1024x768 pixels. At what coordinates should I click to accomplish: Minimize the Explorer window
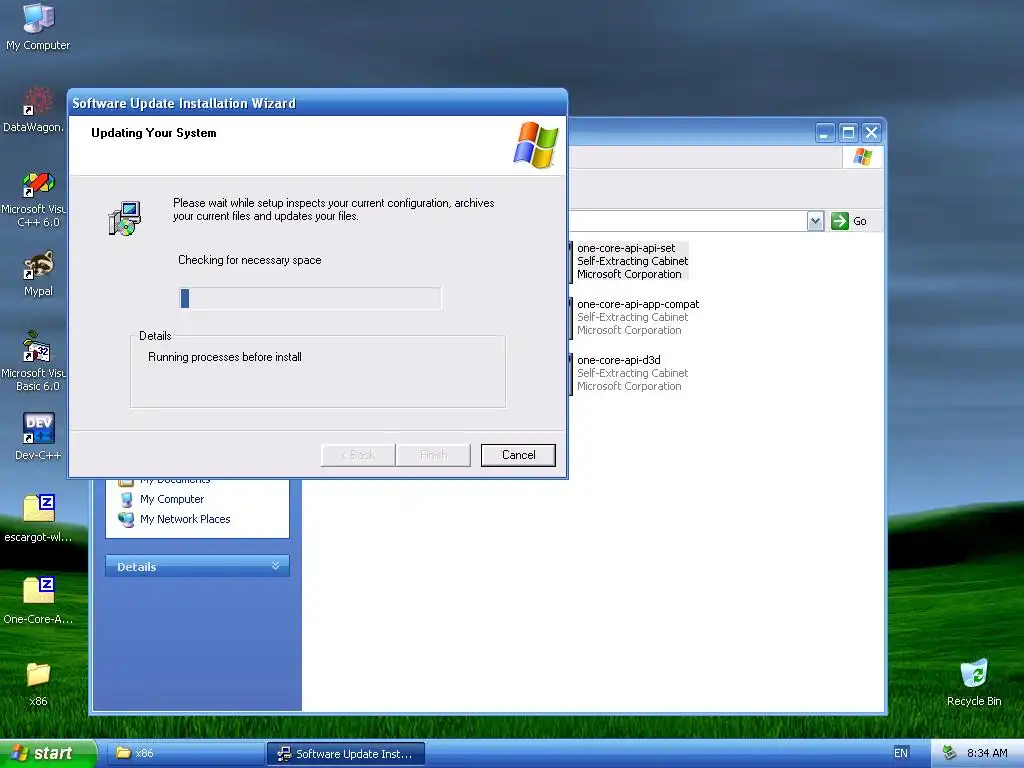825,133
